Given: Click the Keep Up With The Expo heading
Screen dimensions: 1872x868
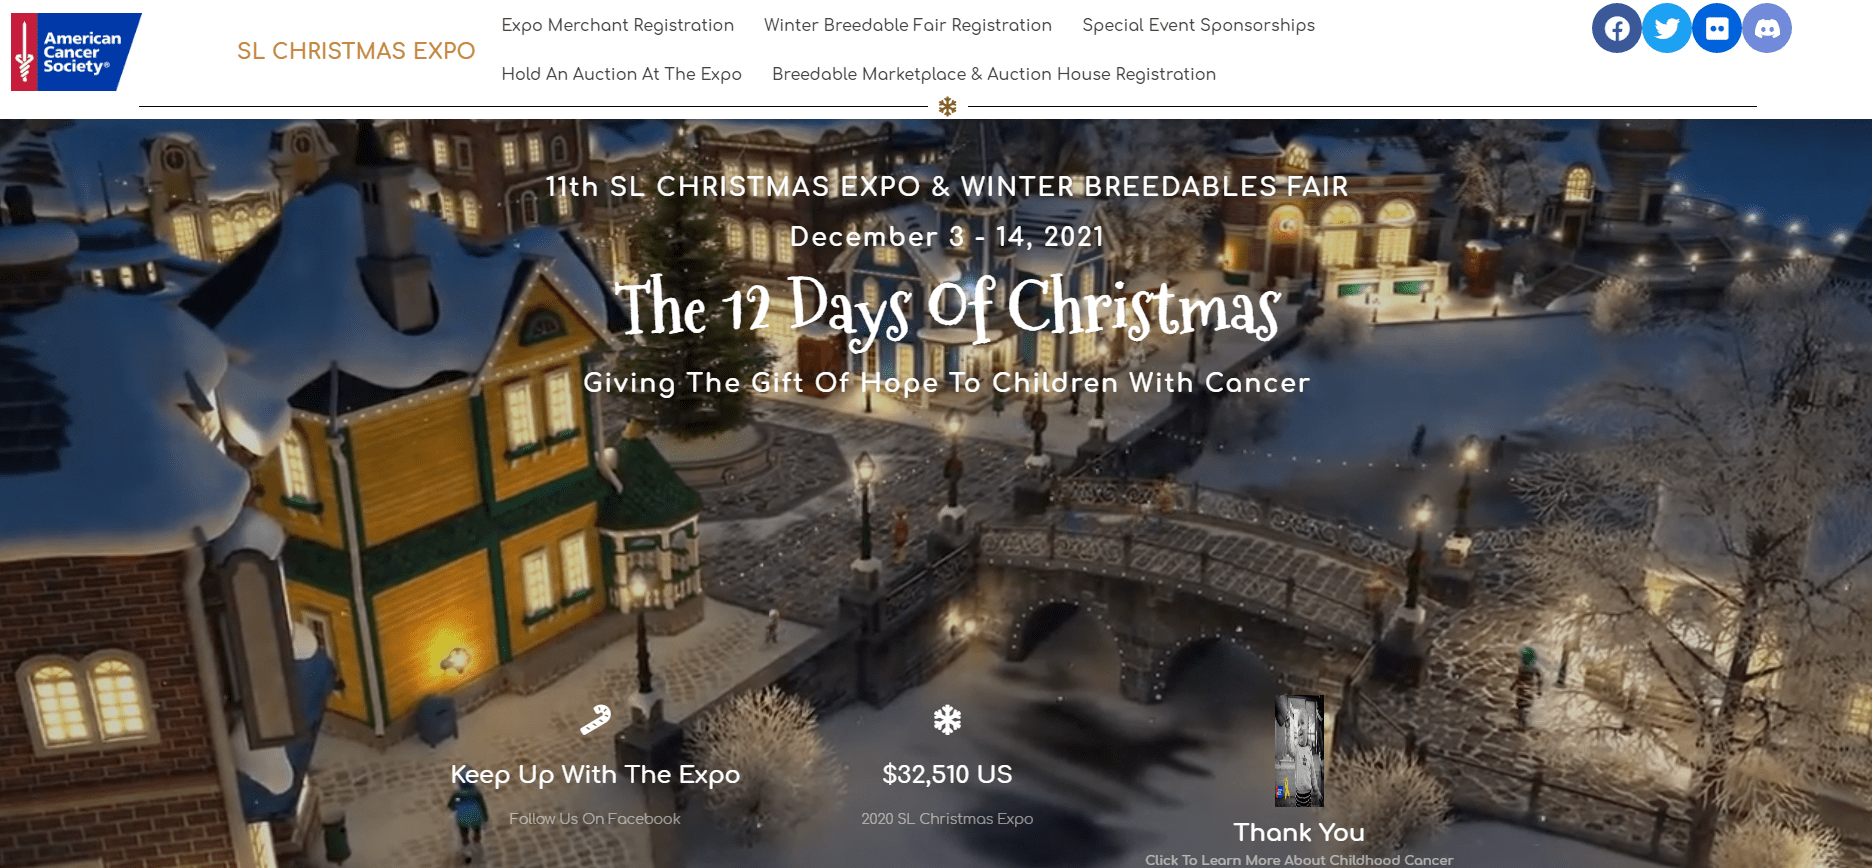Looking at the screenshot, I should pyautogui.click(x=595, y=775).
